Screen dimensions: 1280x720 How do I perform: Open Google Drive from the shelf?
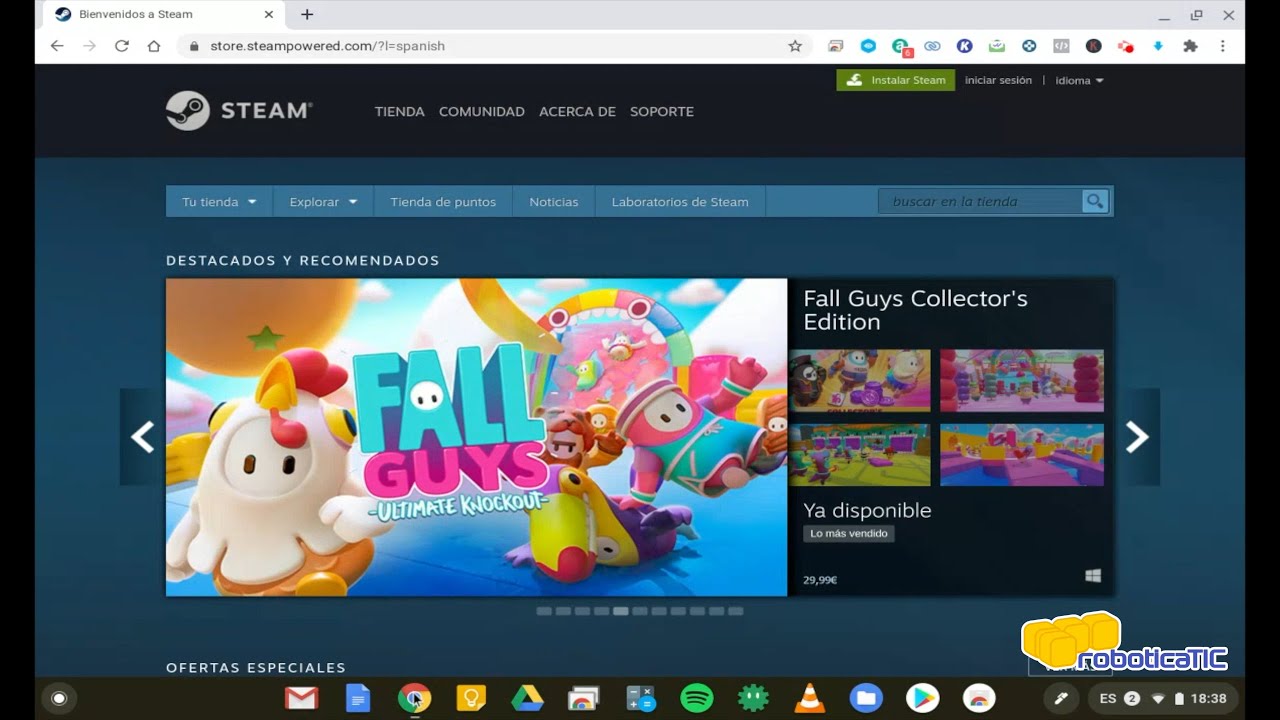tap(527, 698)
